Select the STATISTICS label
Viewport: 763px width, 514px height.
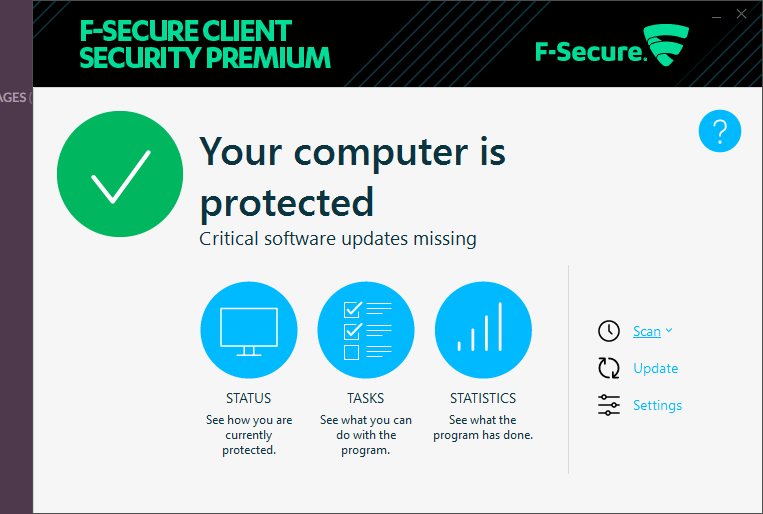483,398
